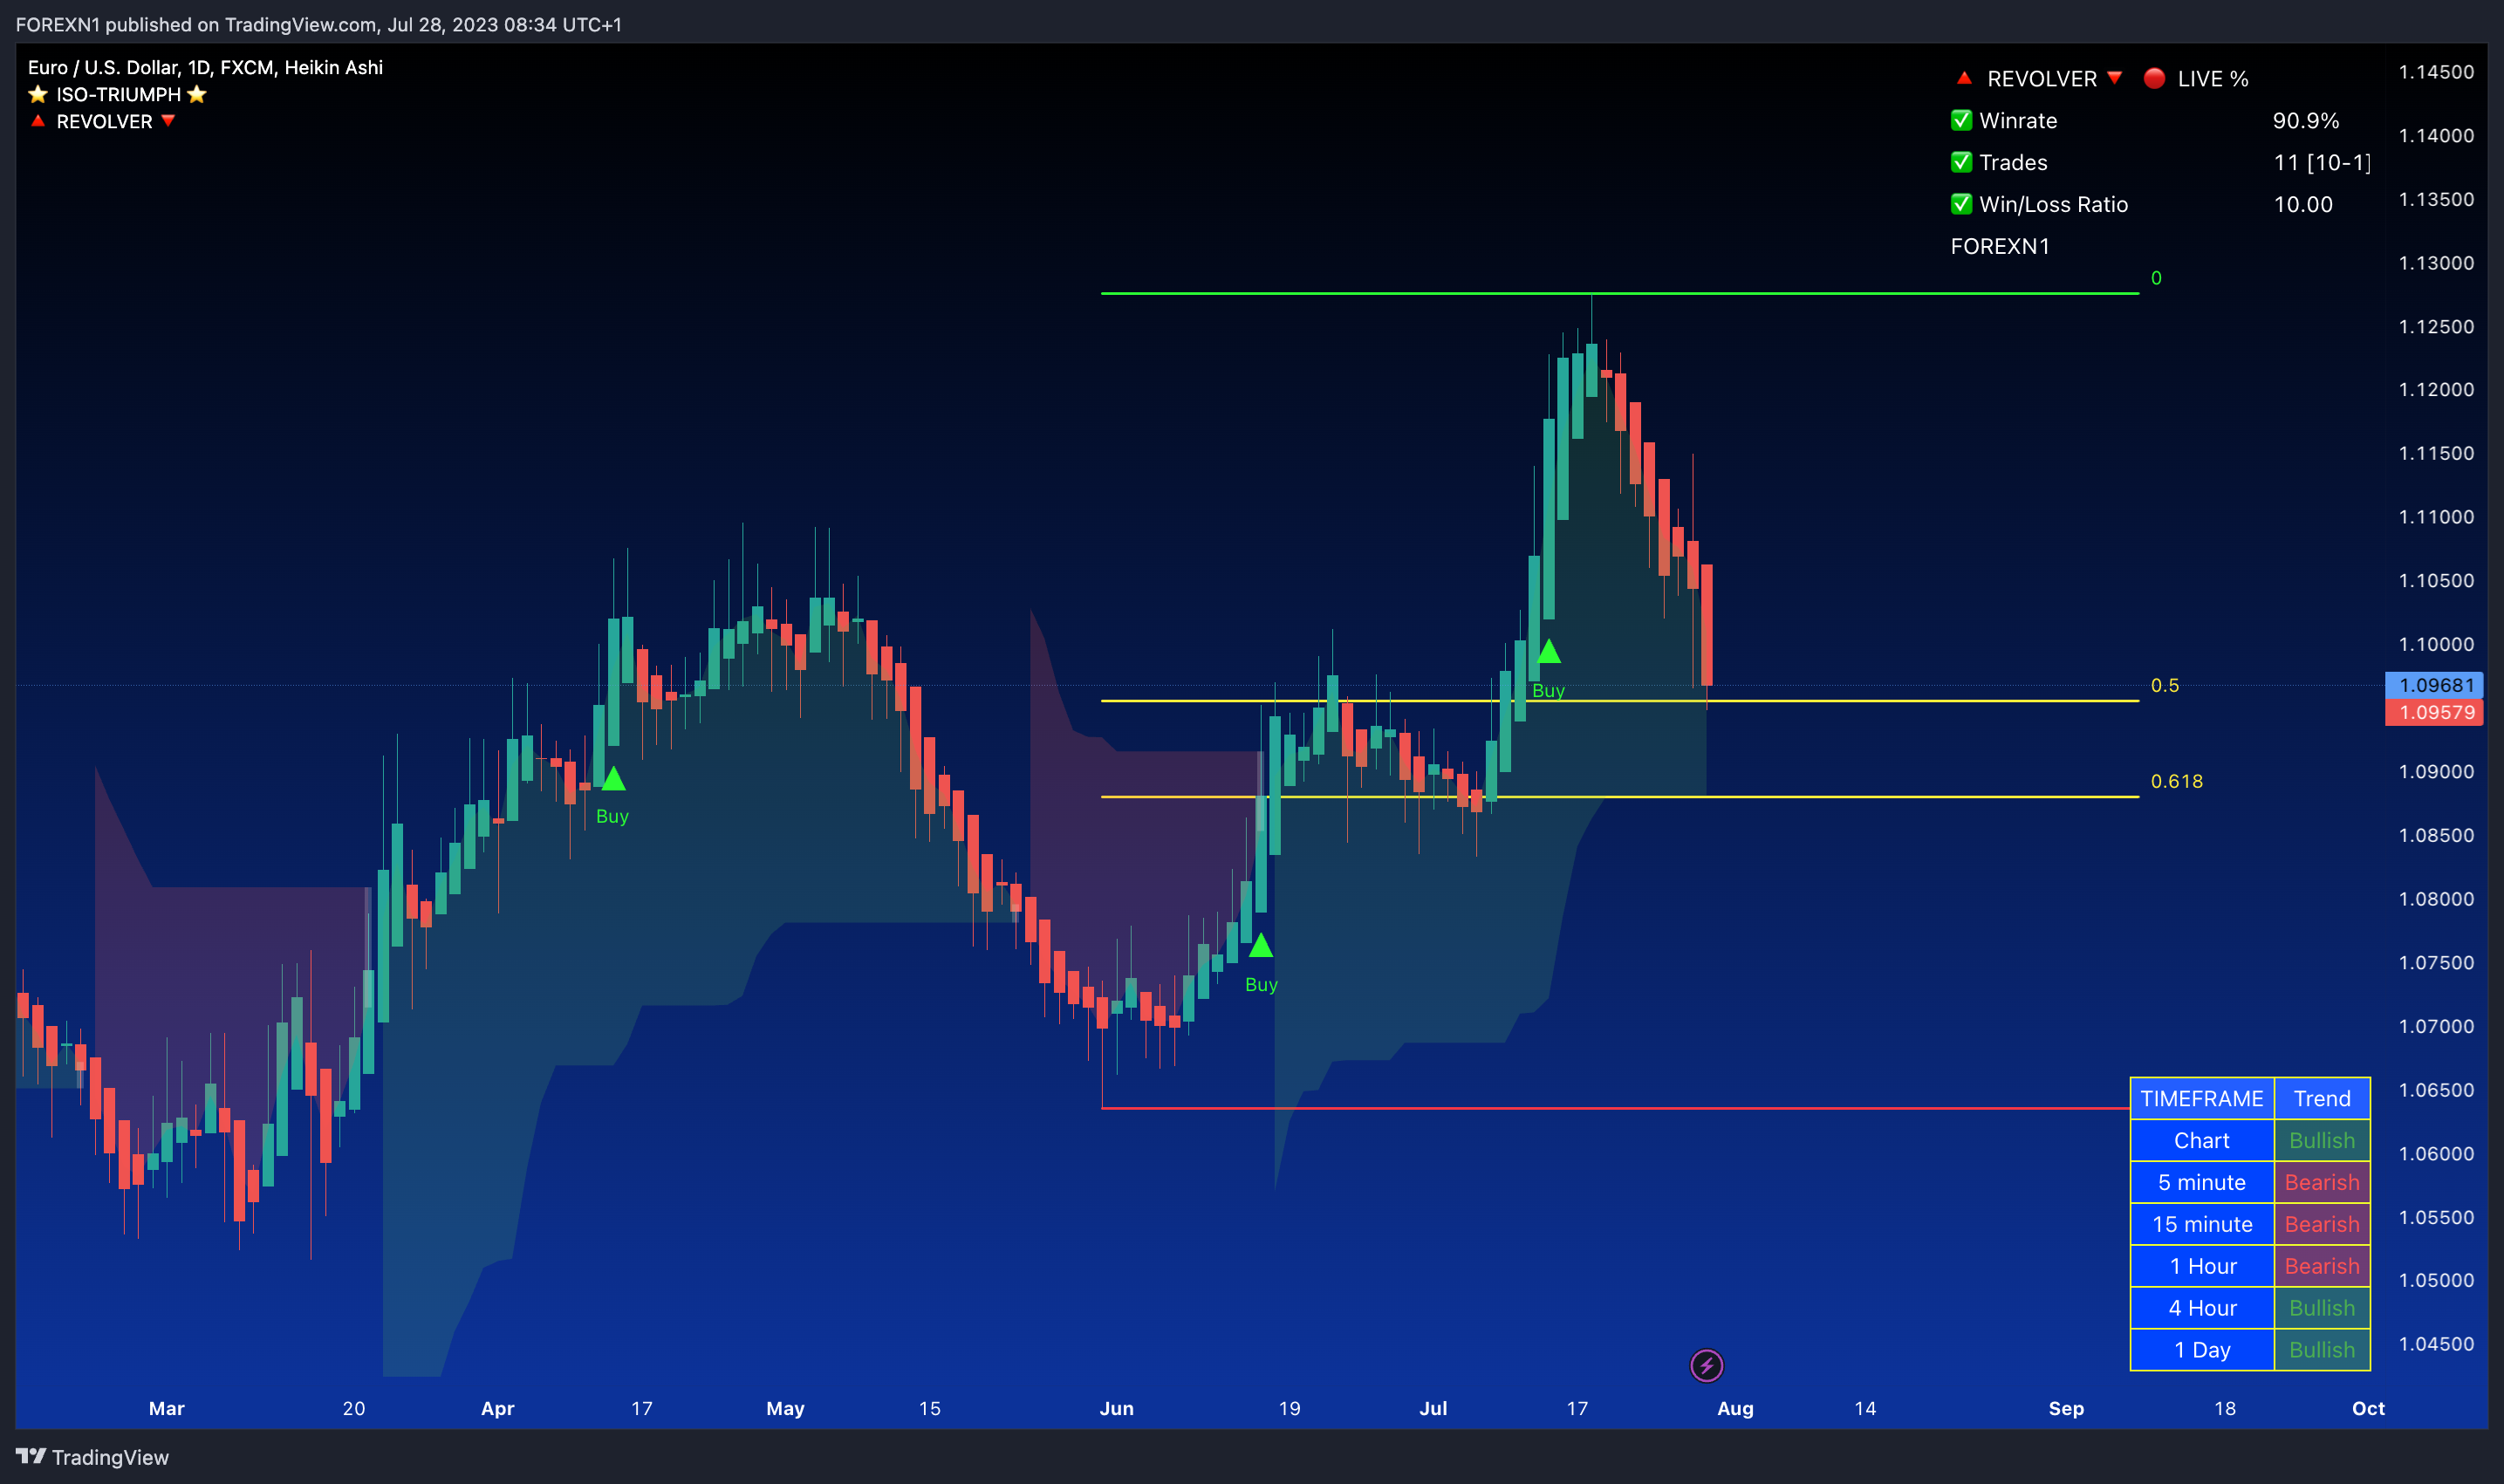Click the red 1.09579 price tag
Image resolution: width=2504 pixels, height=1484 pixels.
(2434, 712)
